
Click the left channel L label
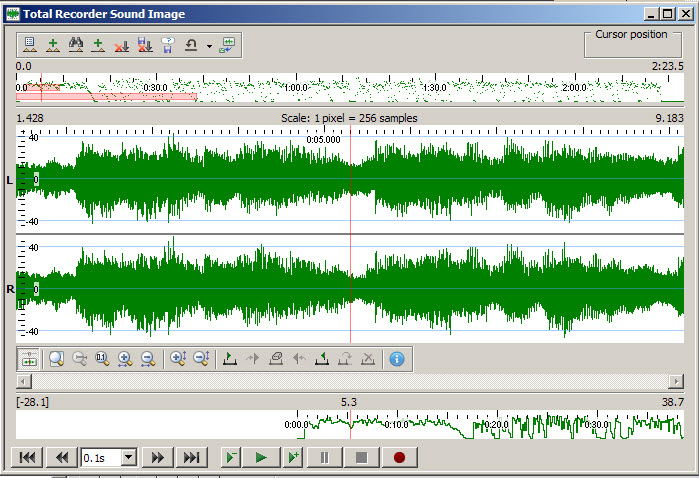tap(10, 180)
